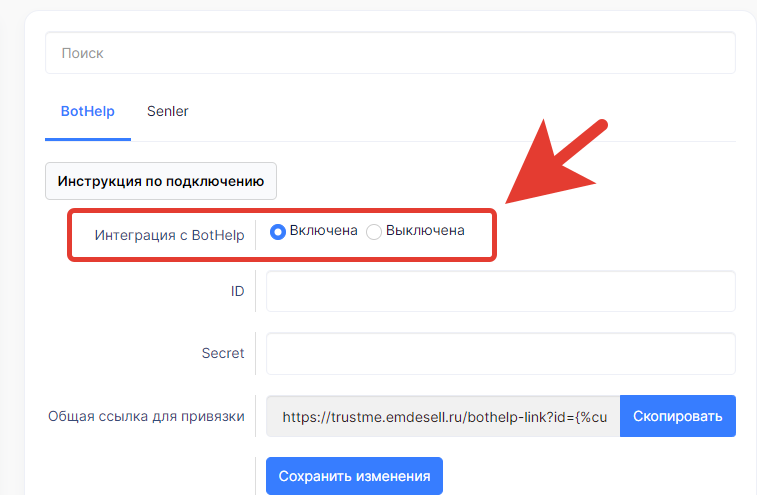Image resolution: width=757 pixels, height=495 pixels.
Task: Click the blue underline beneath BotHelp tab
Action: point(88,140)
